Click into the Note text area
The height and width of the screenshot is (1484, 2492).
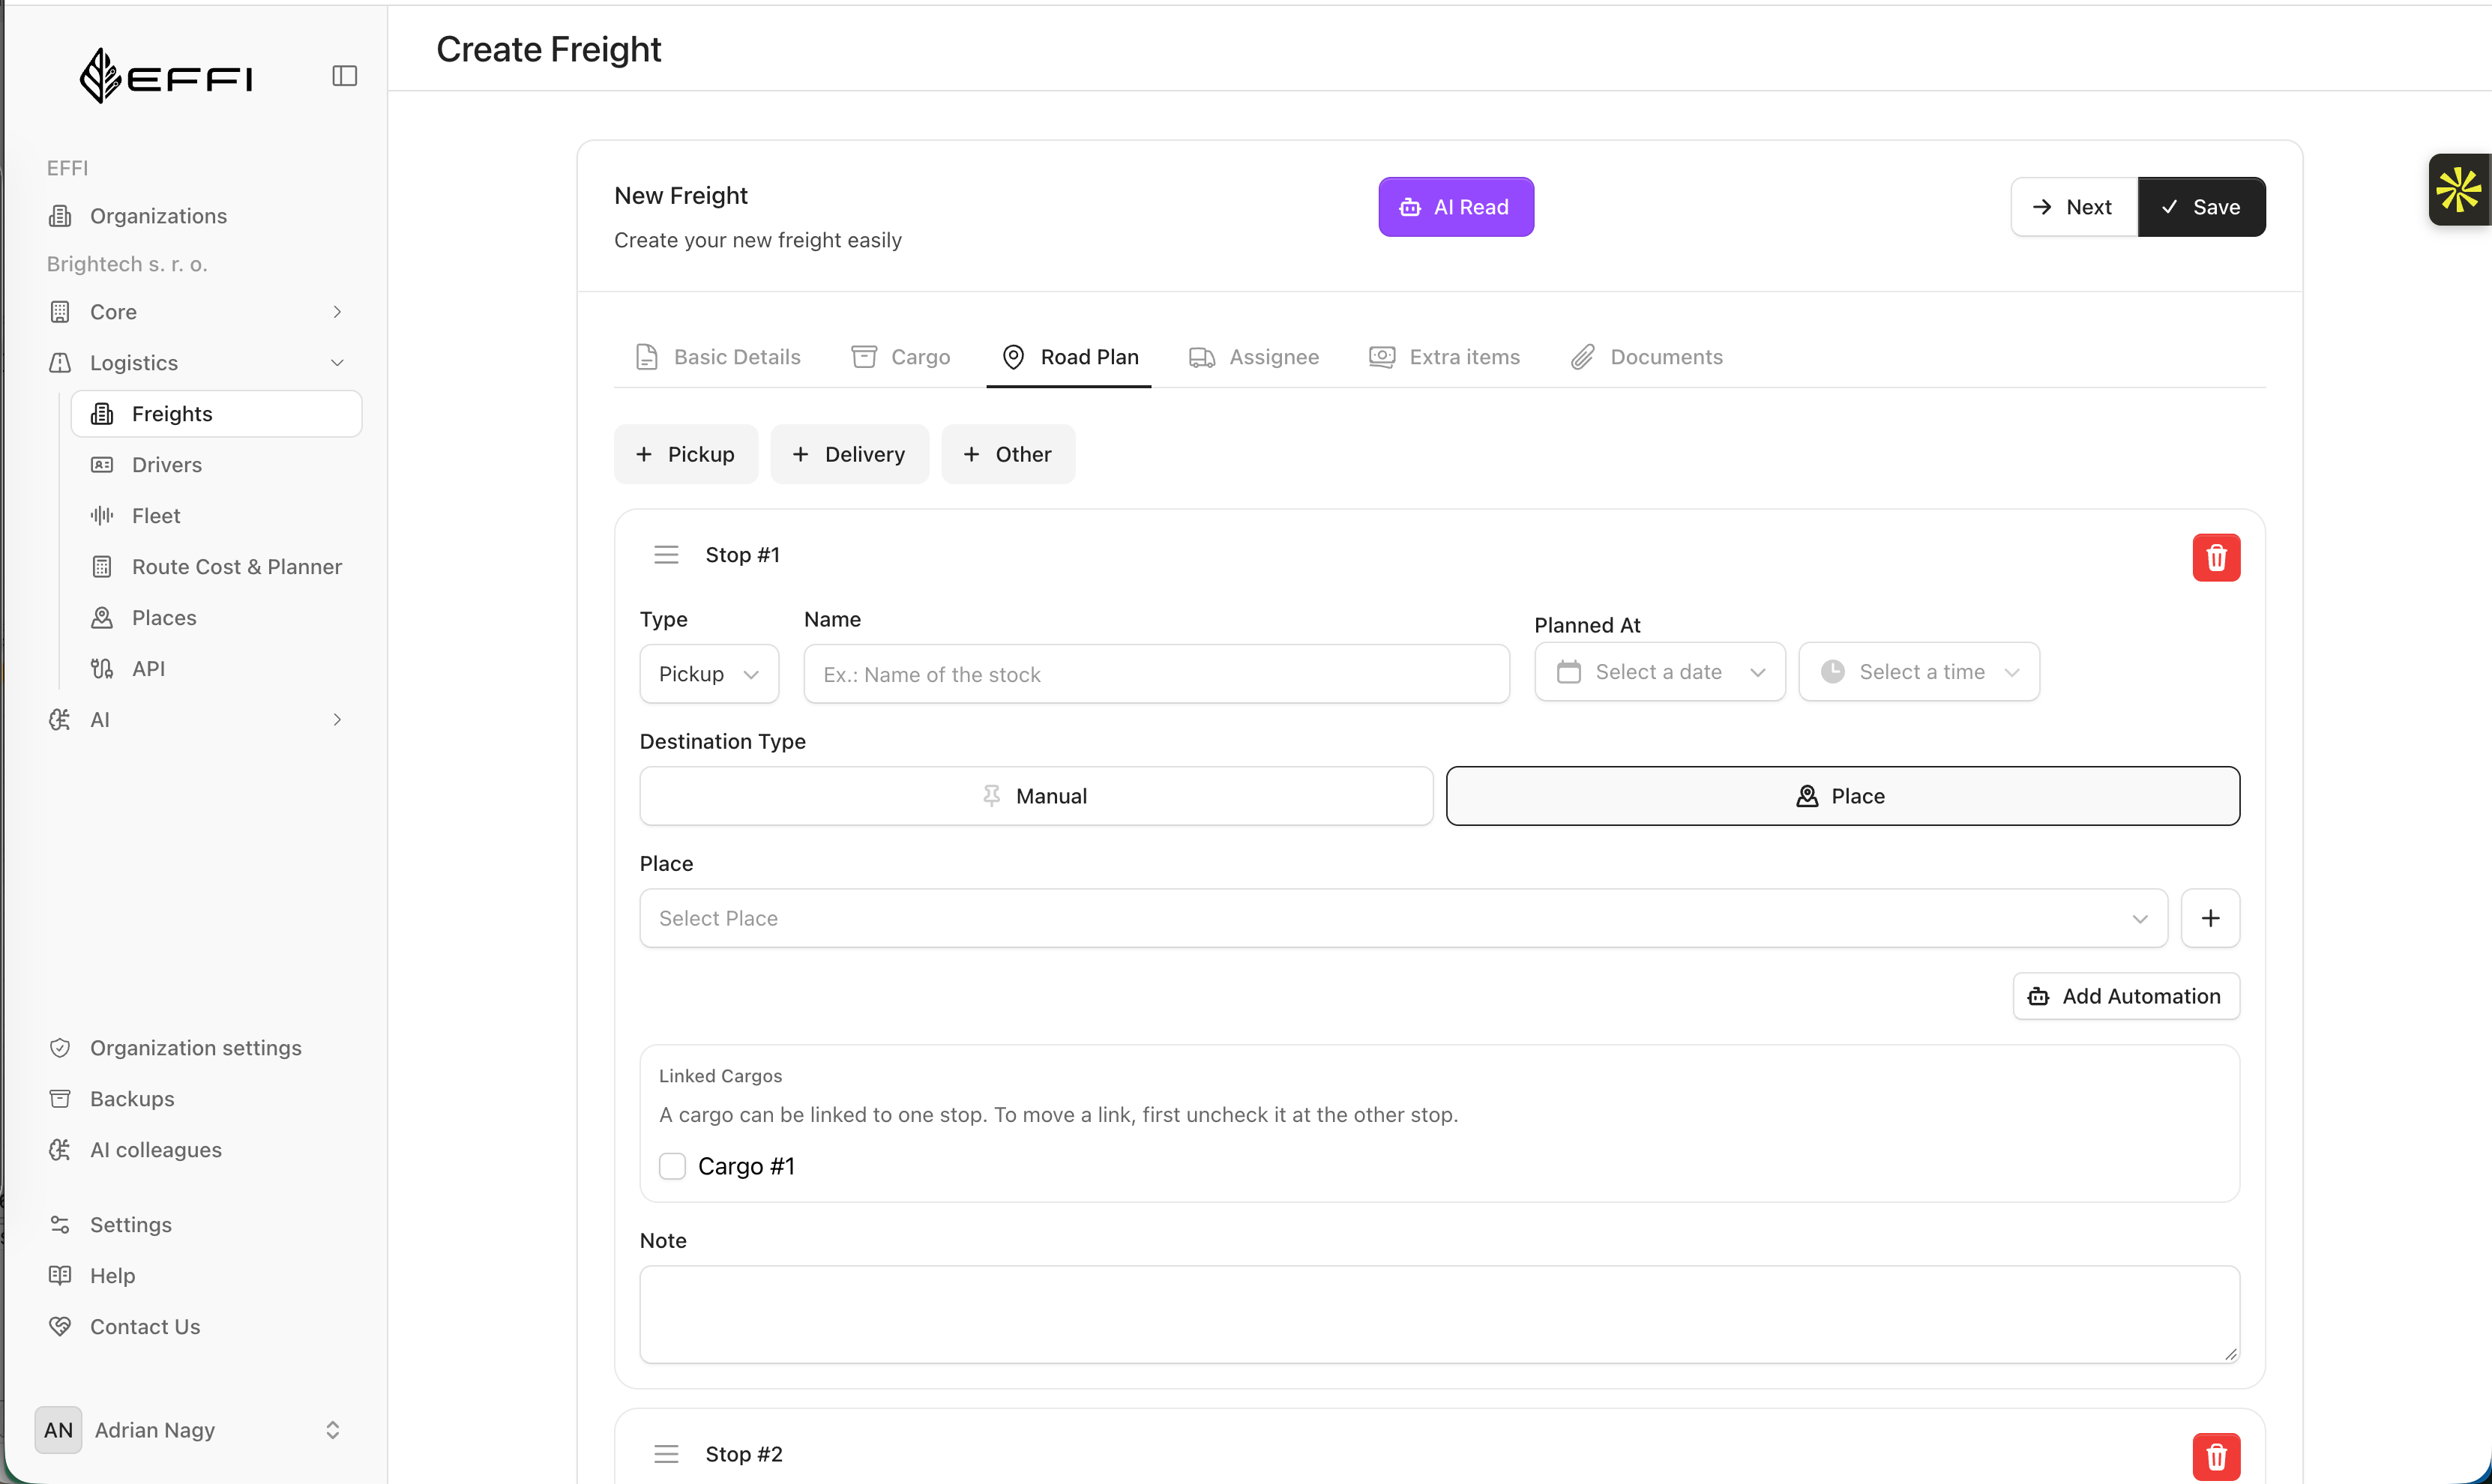1439,1314
